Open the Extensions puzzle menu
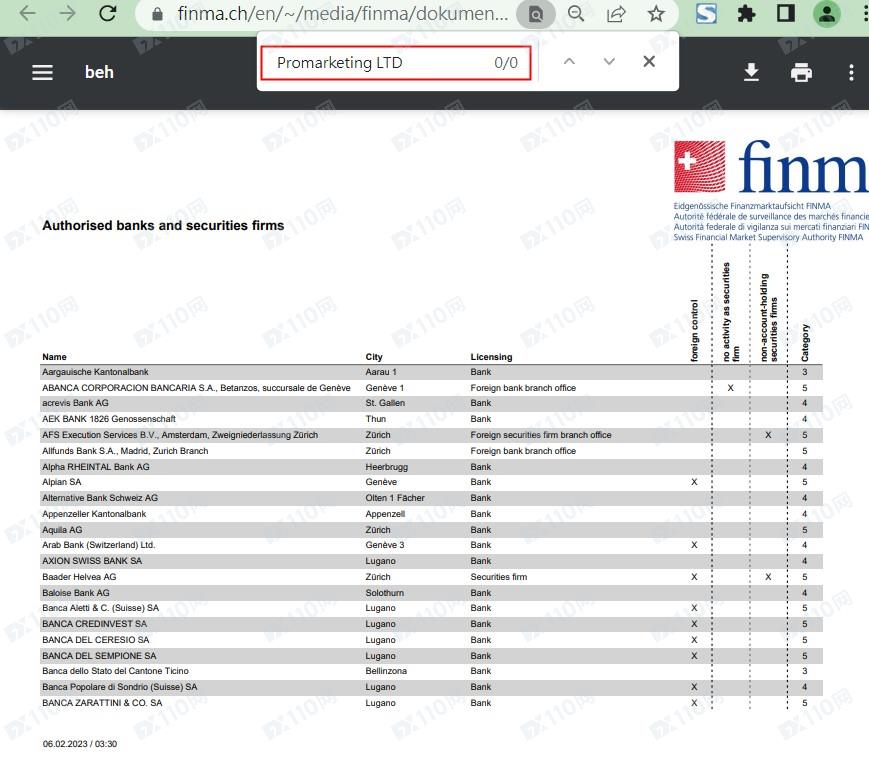 [x=746, y=14]
